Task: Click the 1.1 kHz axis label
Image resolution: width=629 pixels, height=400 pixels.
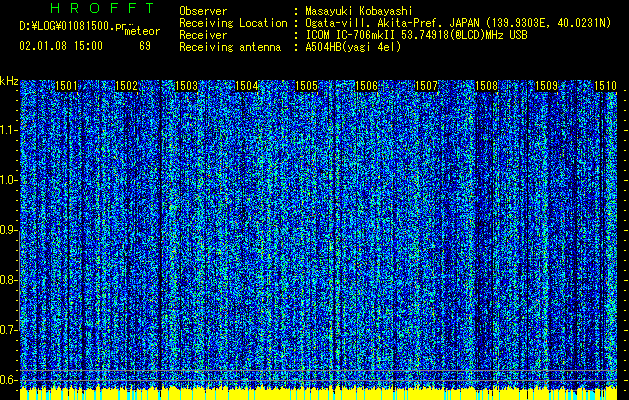Action: [8, 130]
